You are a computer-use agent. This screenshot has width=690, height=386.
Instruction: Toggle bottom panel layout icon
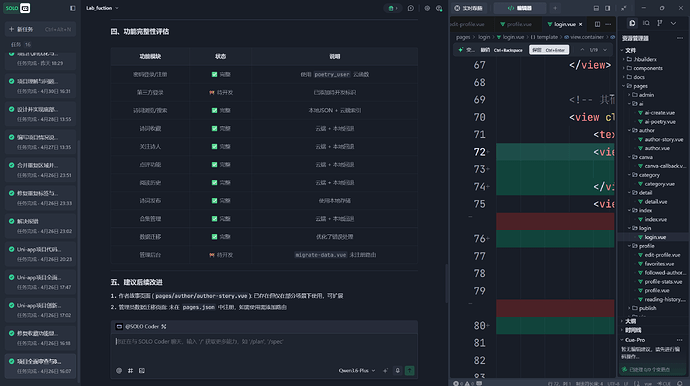[x=596, y=8]
